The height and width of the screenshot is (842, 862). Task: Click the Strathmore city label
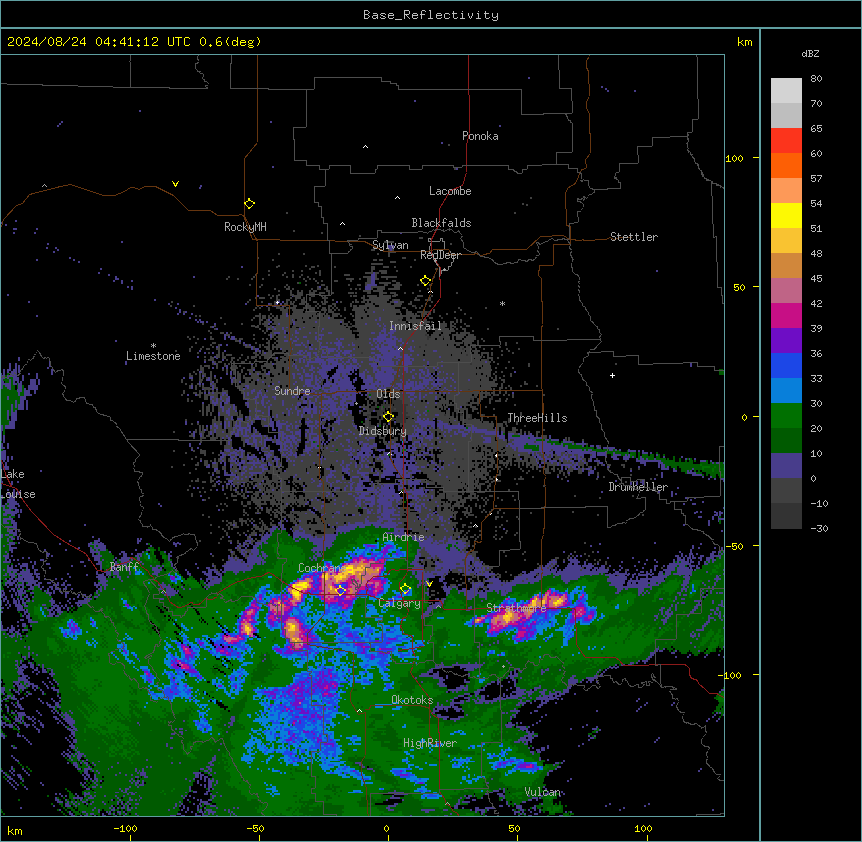516,608
